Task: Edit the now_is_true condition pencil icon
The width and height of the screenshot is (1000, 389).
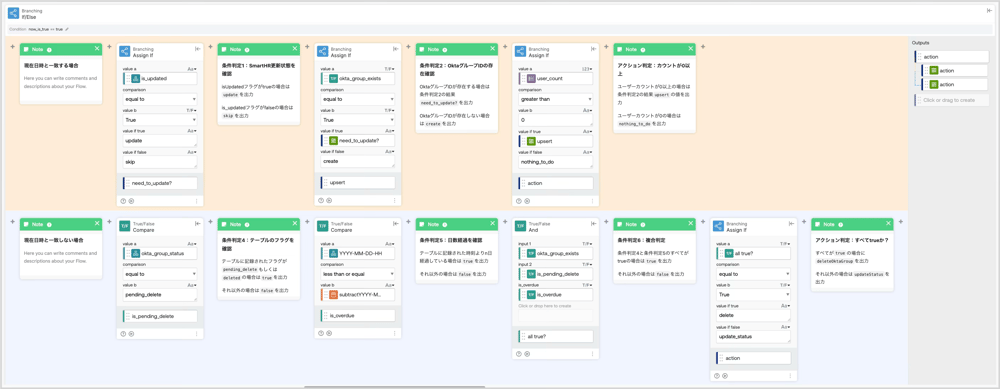Action: 67,29
